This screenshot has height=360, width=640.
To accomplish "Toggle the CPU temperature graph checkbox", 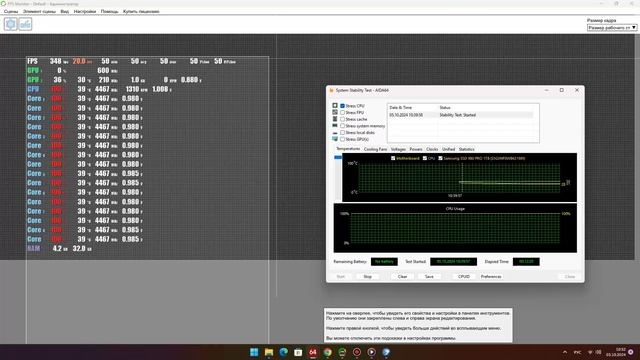I will [x=425, y=158].
